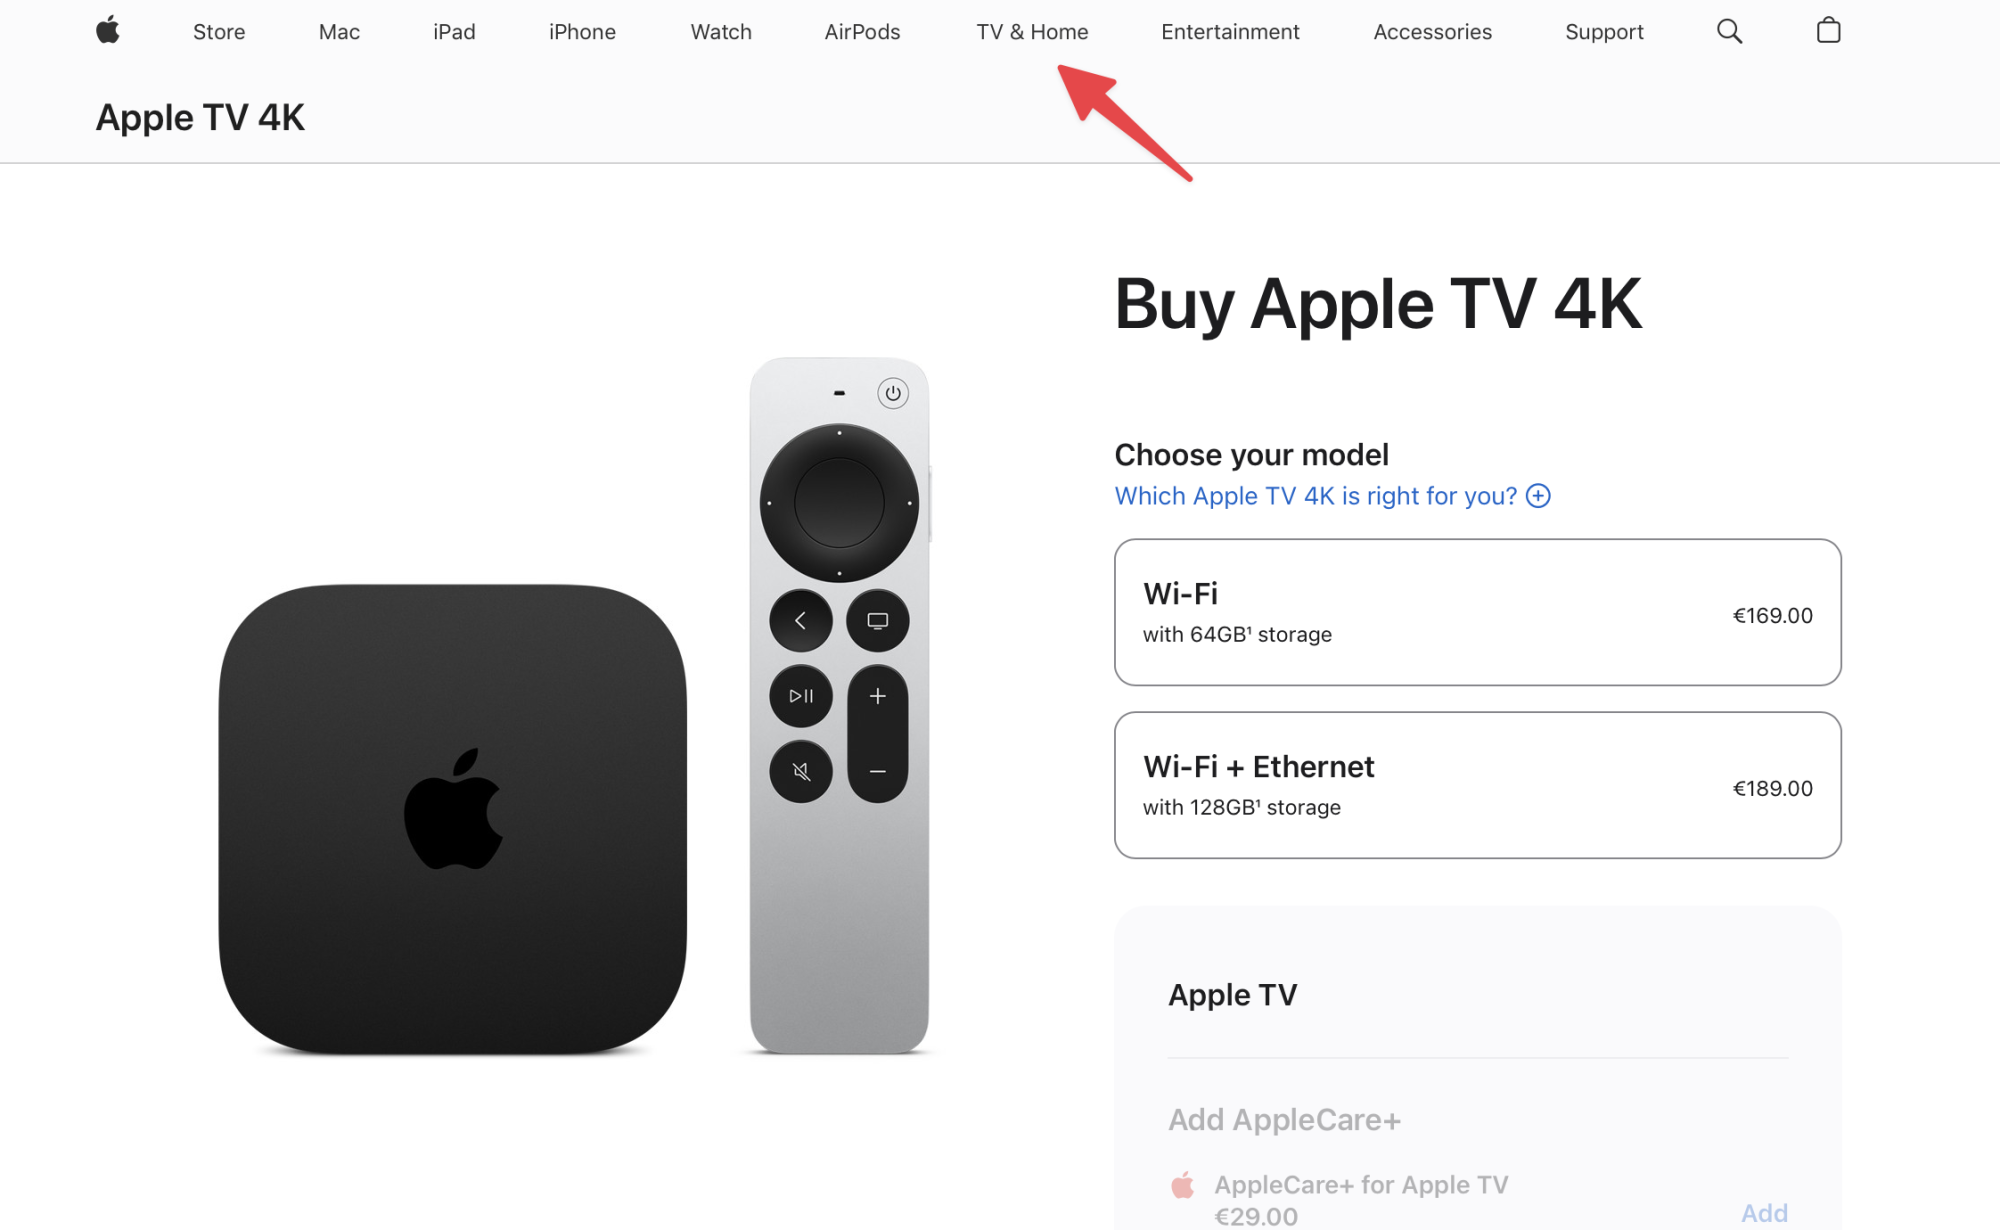Go to the Support page link
The image size is (2000, 1230).
1604,32
